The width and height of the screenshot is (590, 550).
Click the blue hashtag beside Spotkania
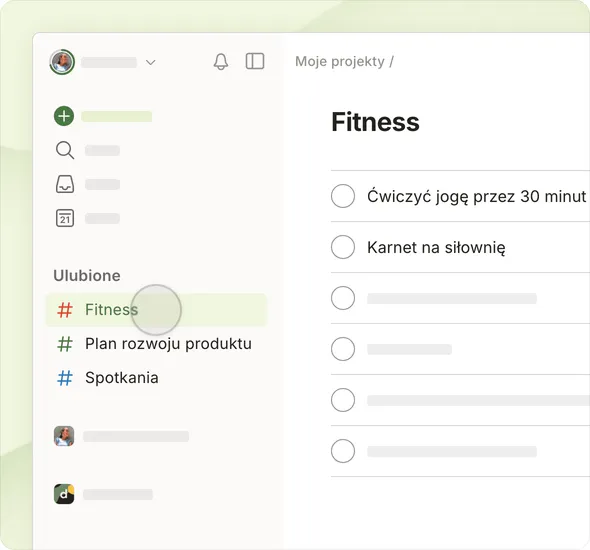[65, 378]
